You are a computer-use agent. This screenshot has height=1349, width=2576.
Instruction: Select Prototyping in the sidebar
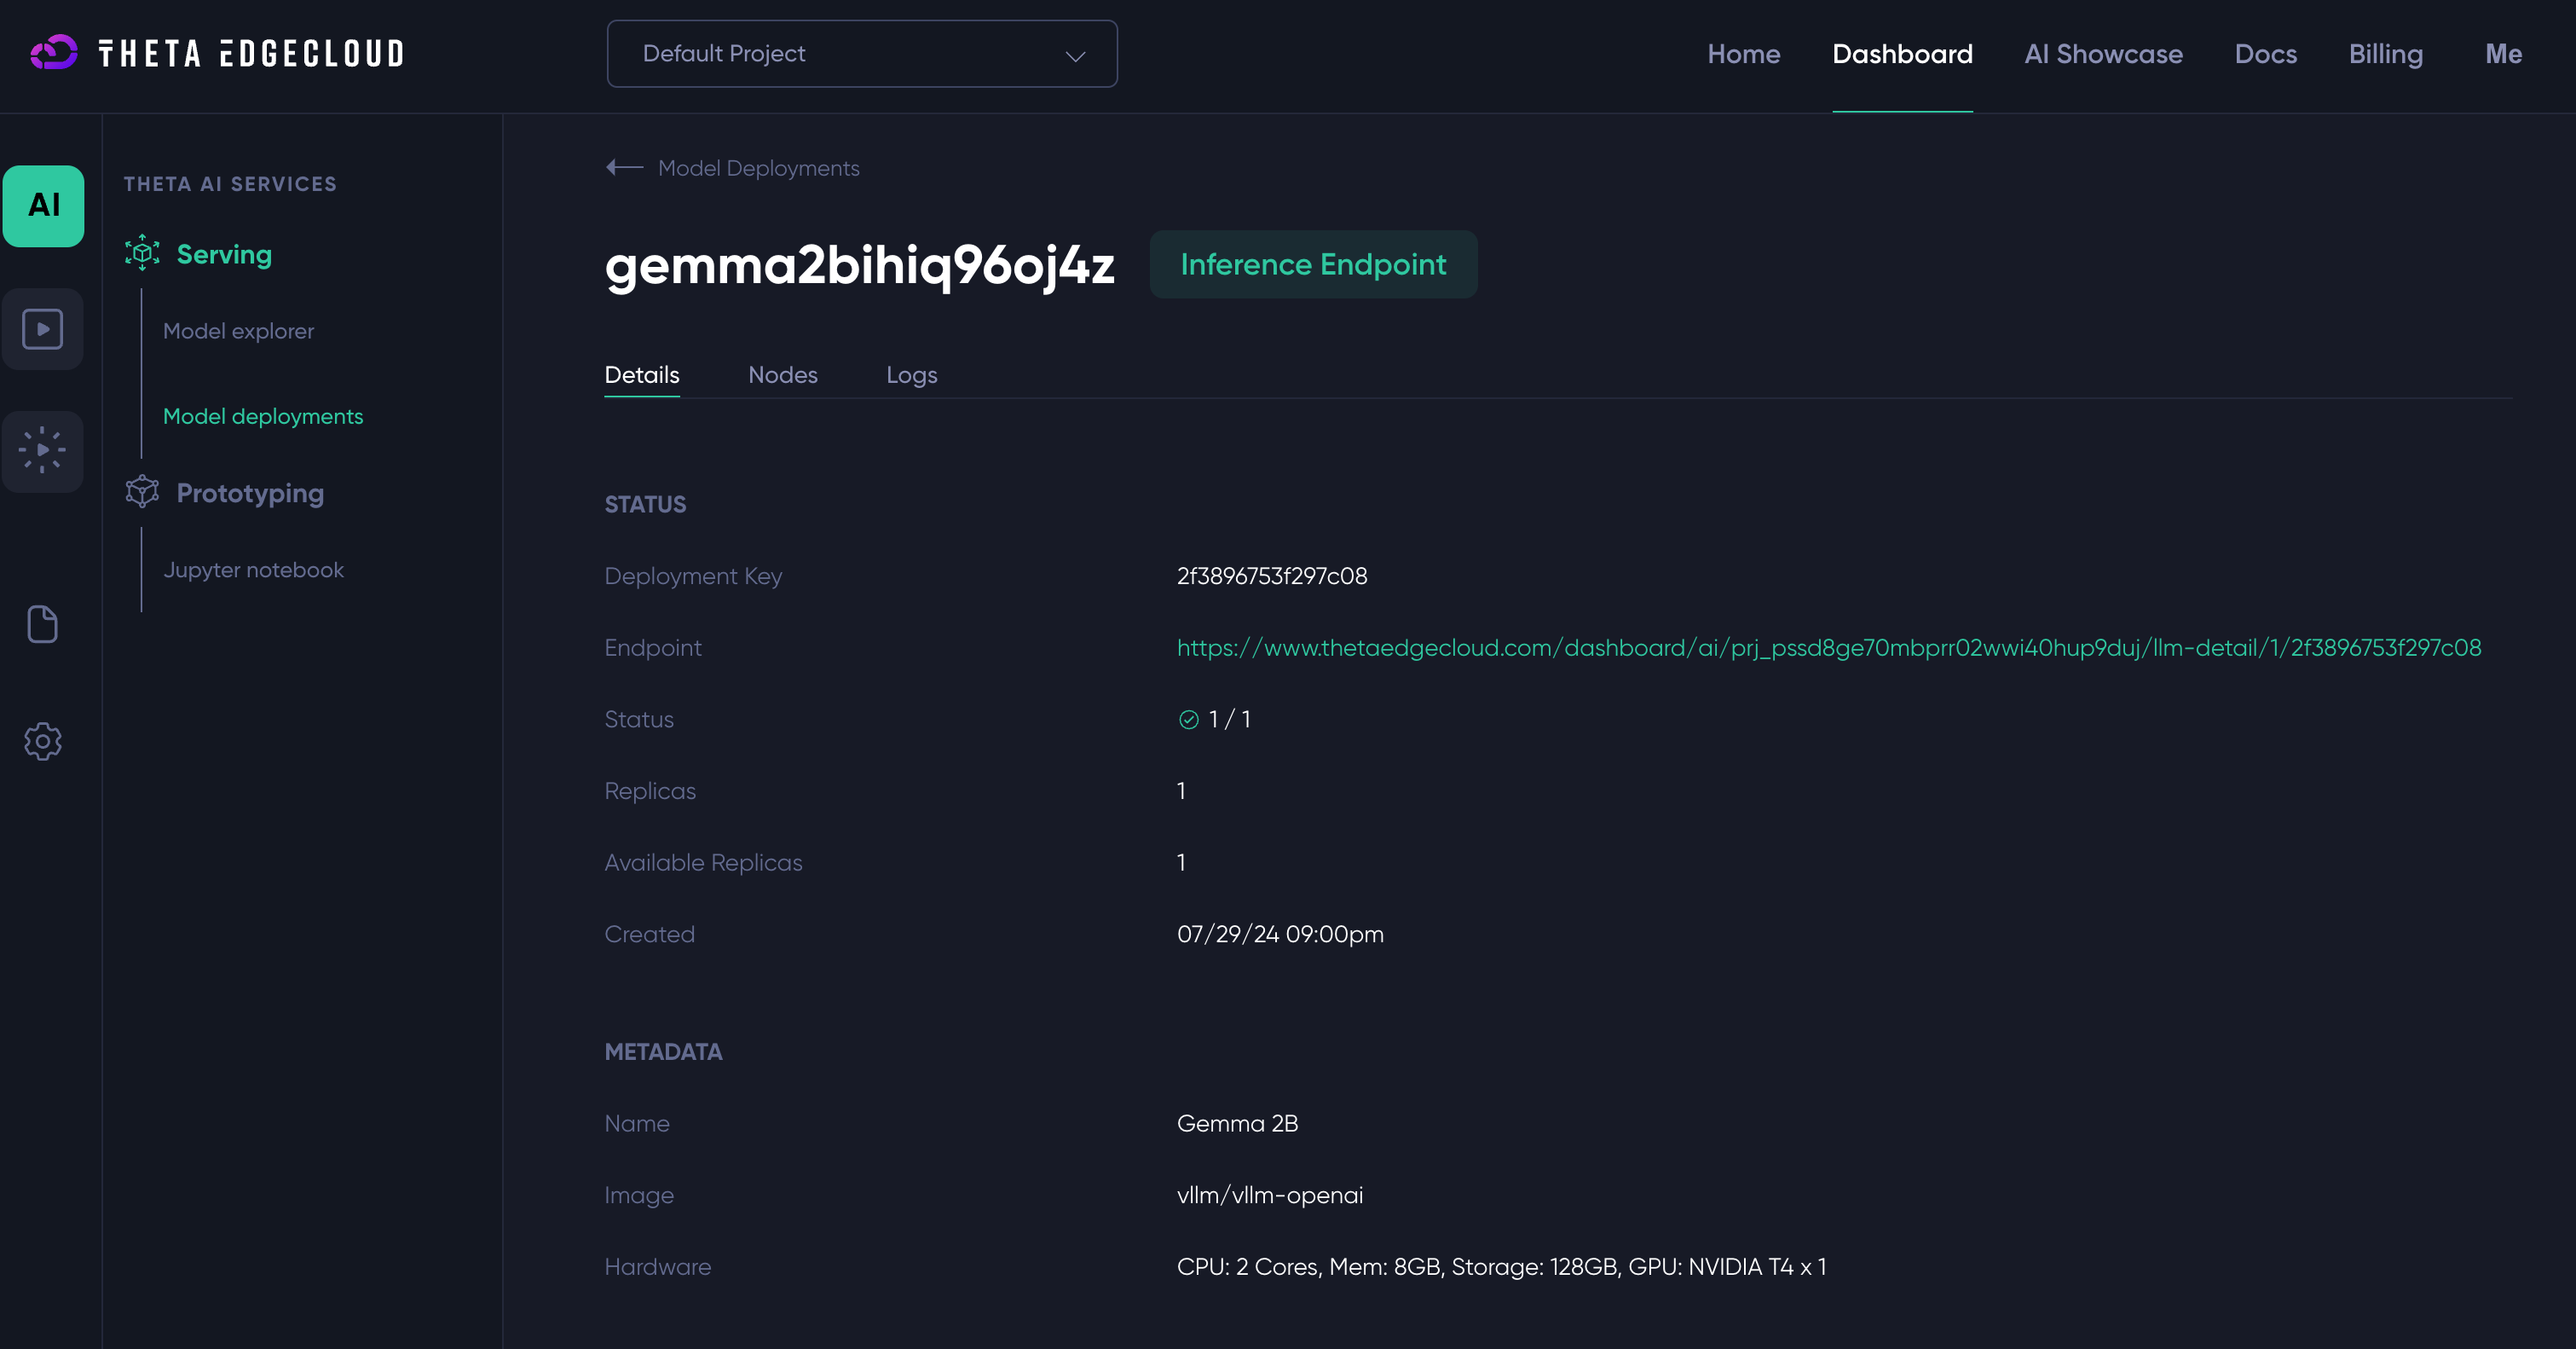pos(250,493)
